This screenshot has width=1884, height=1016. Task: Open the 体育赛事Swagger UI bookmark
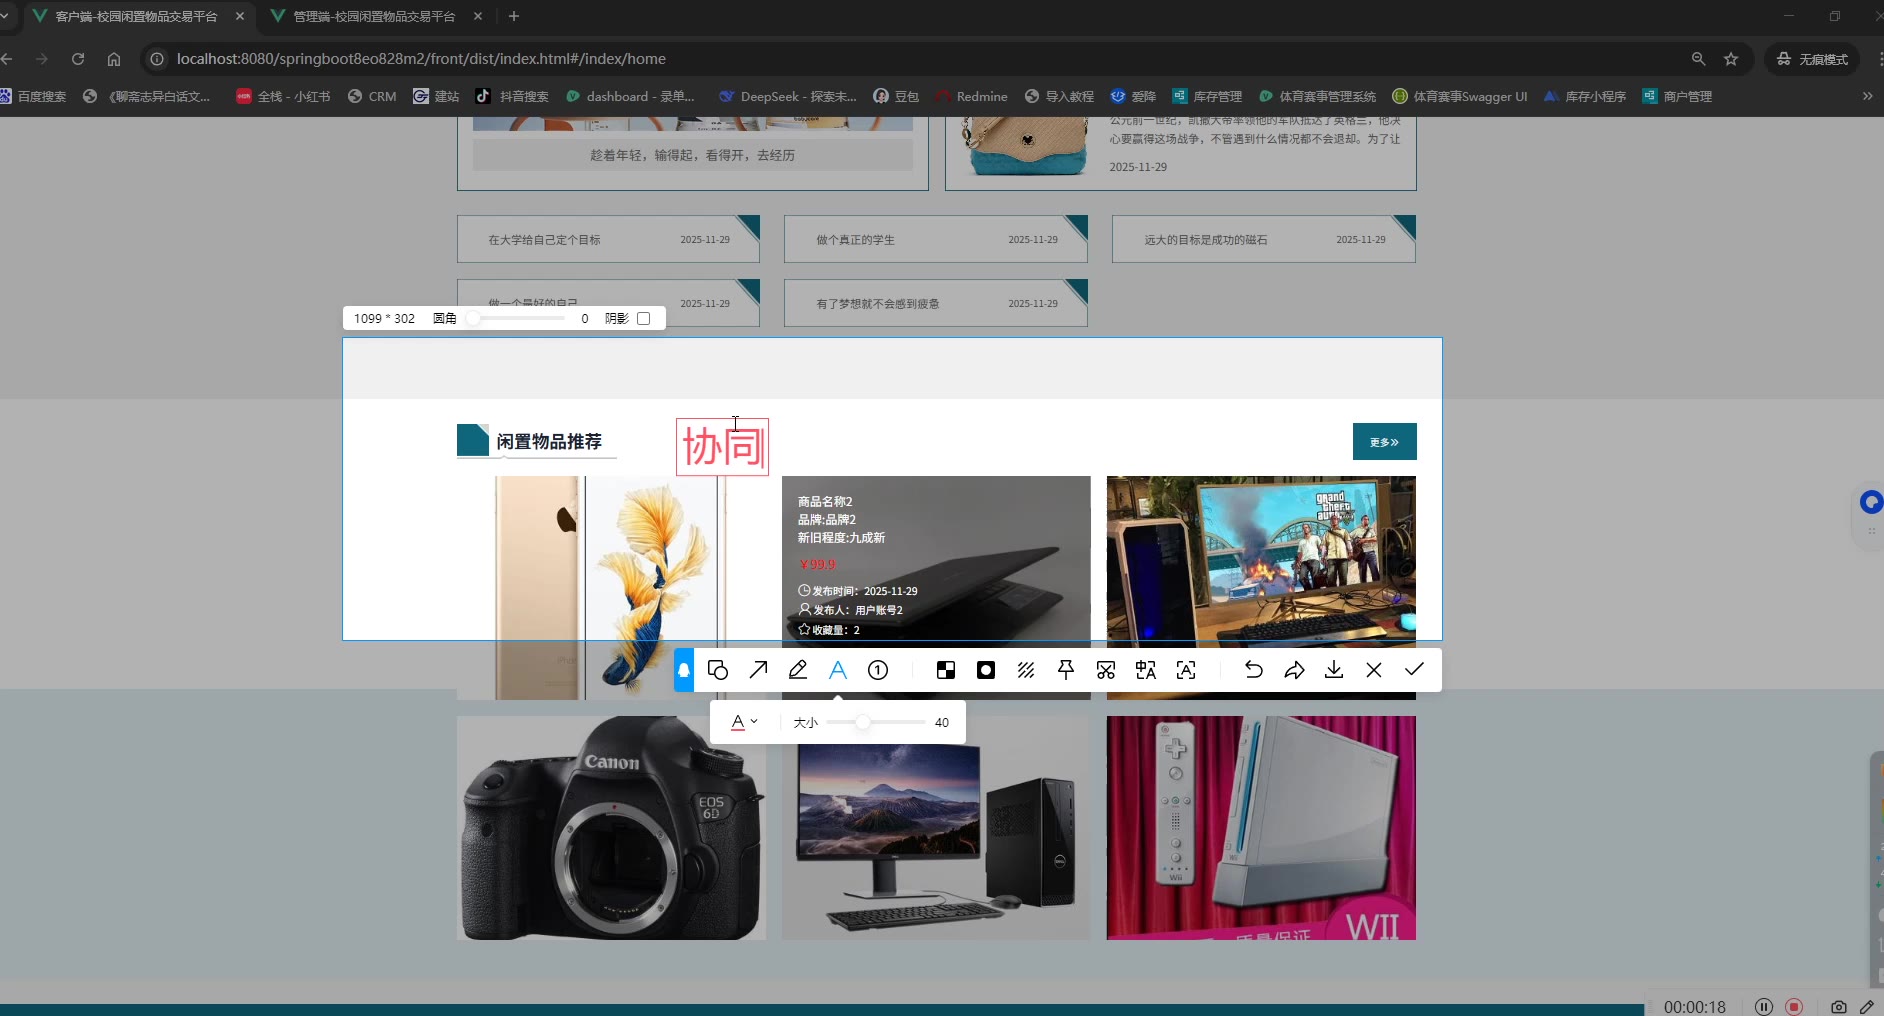(x=1460, y=96)
